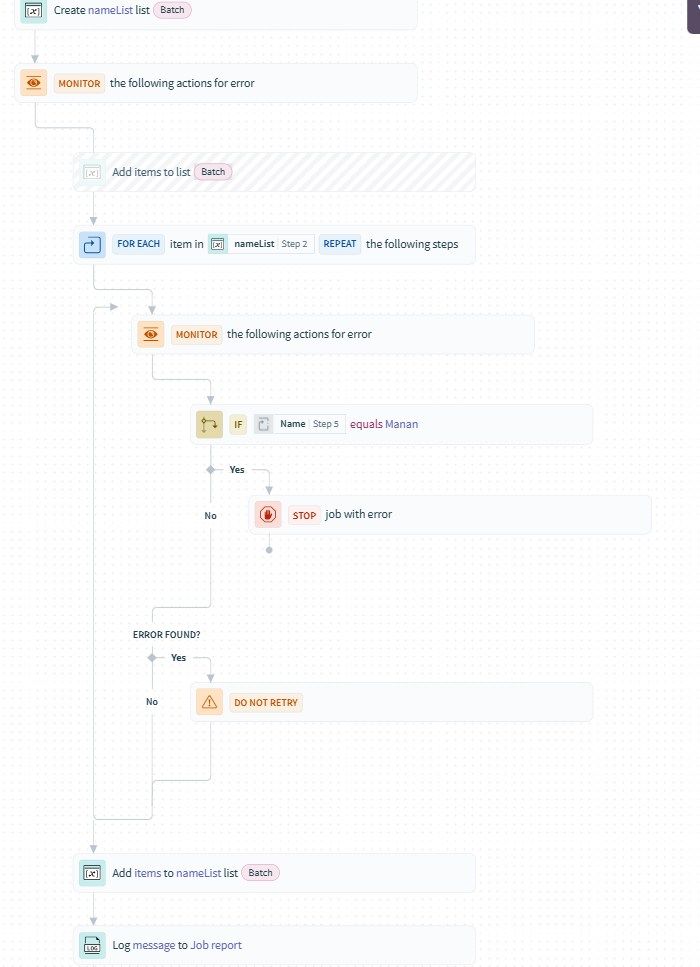Click the nameList Step 2 data pill
Image resolution: width=700 pixels, height=967 pixels.
coord(260,244)
